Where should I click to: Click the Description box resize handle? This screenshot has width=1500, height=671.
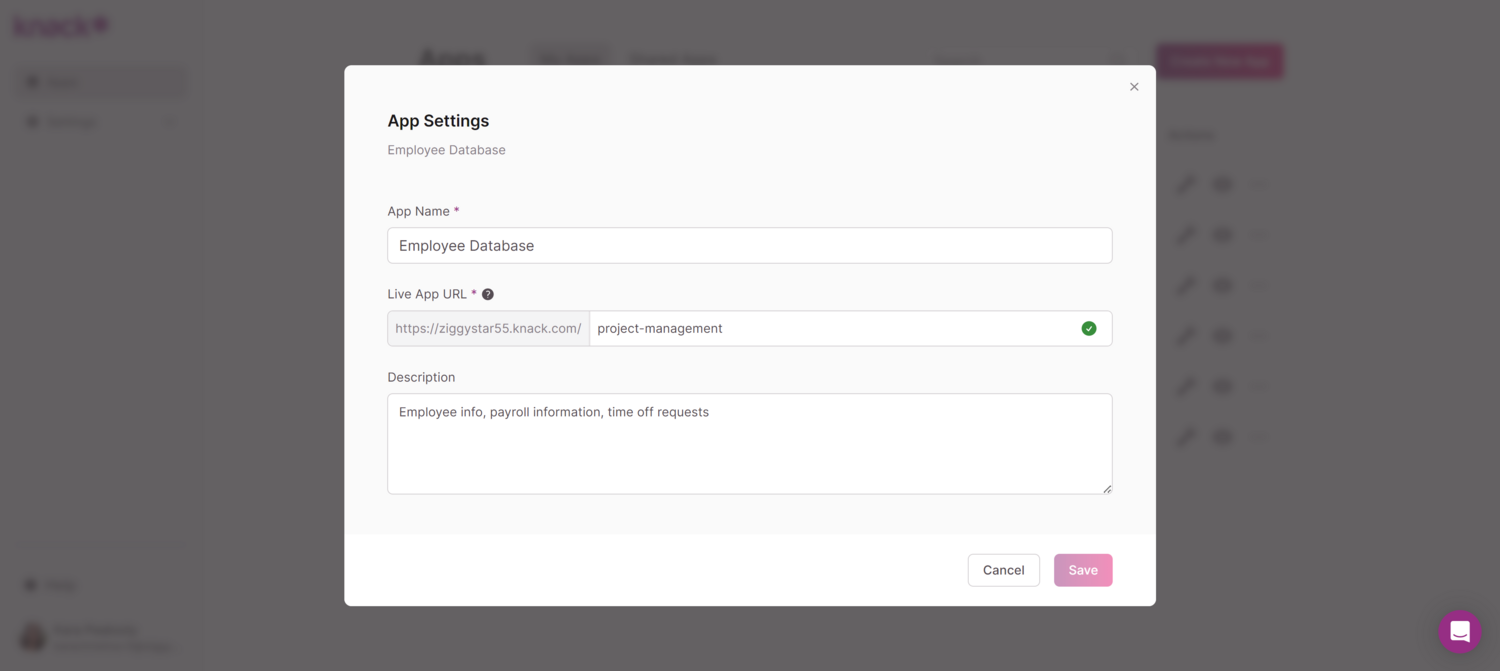tap(1107, 489)
